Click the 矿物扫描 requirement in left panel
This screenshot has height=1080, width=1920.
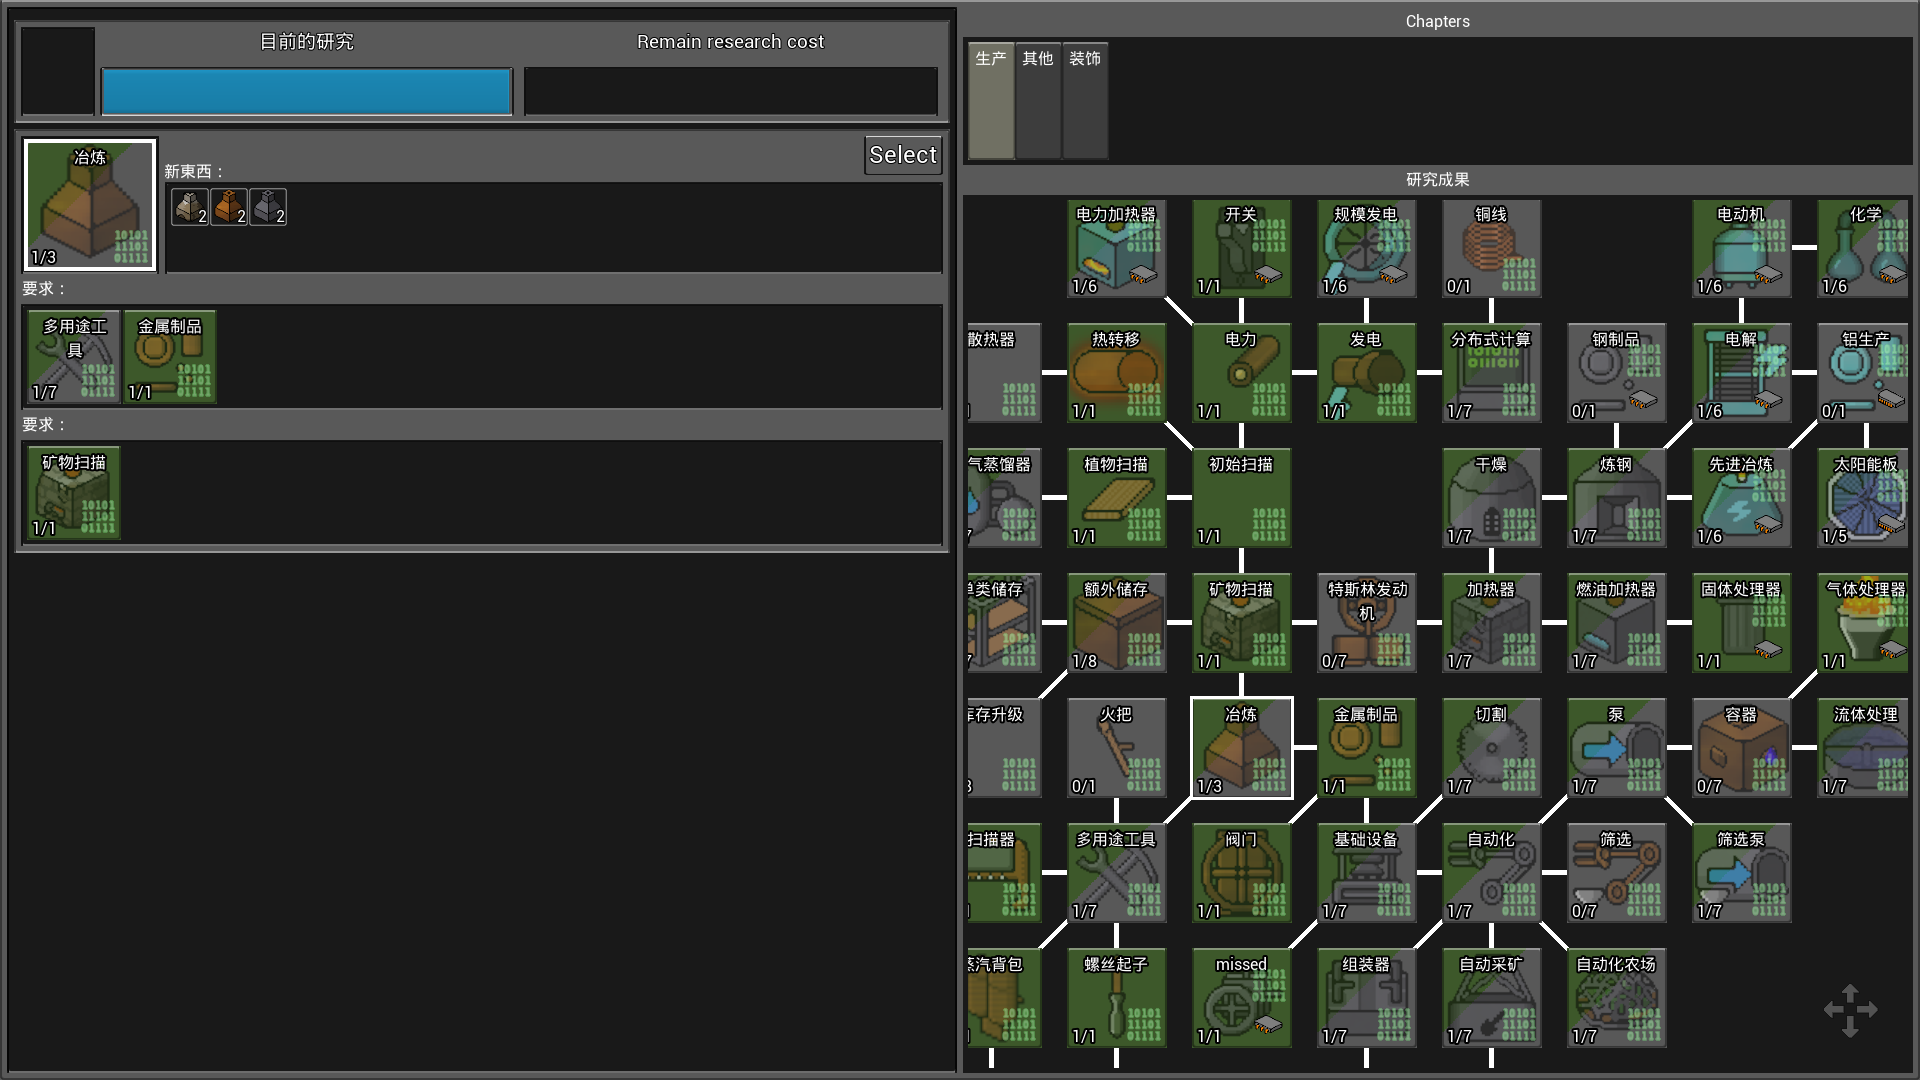coord(74,493)
